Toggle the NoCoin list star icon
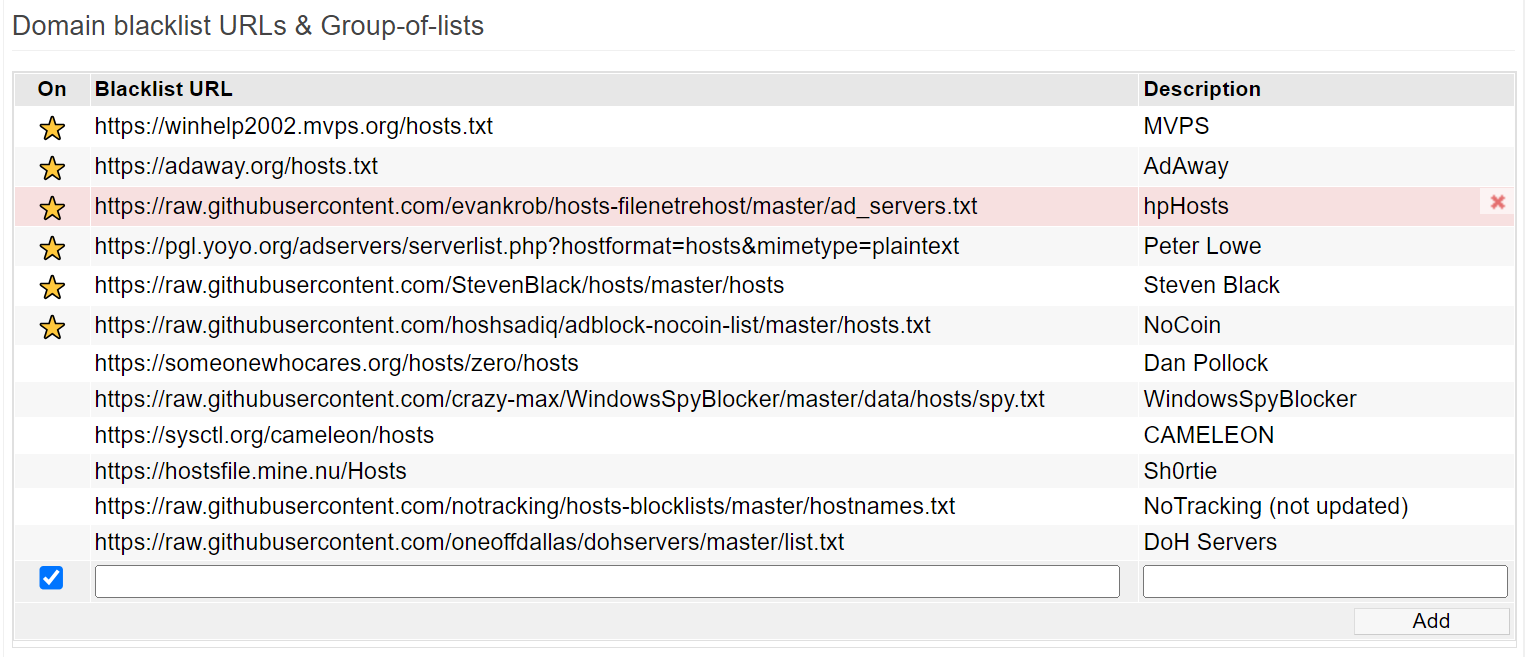The width and height of the screenshot is (1525, 657). [x=52, y=326]
